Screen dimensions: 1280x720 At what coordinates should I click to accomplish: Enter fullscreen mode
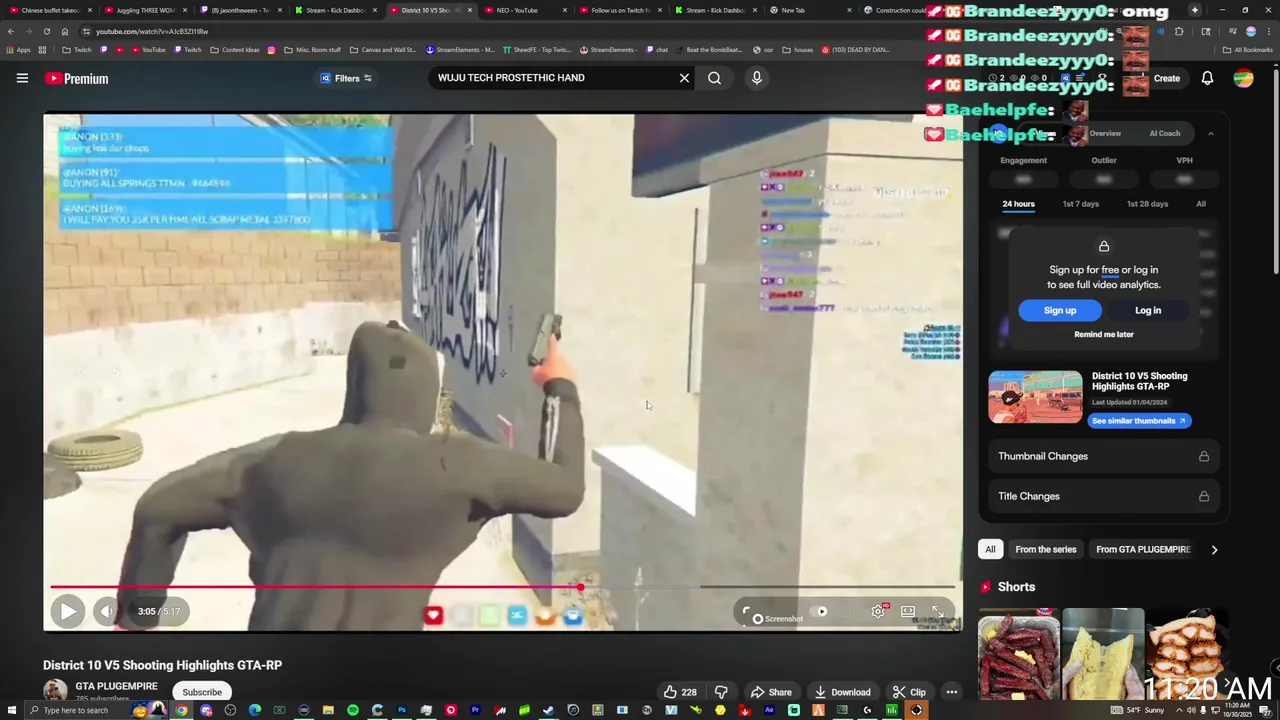tap(938, 611)
